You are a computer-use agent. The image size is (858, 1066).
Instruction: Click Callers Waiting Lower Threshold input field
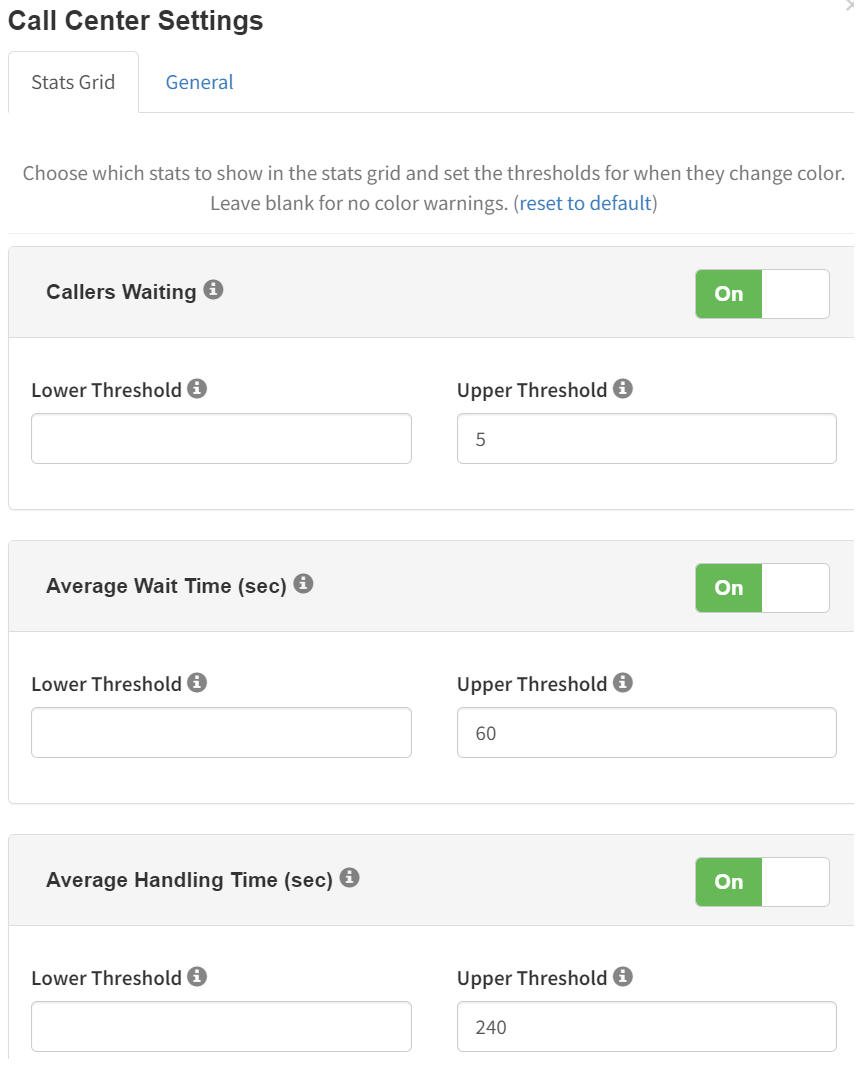click(x=222, y=439)
